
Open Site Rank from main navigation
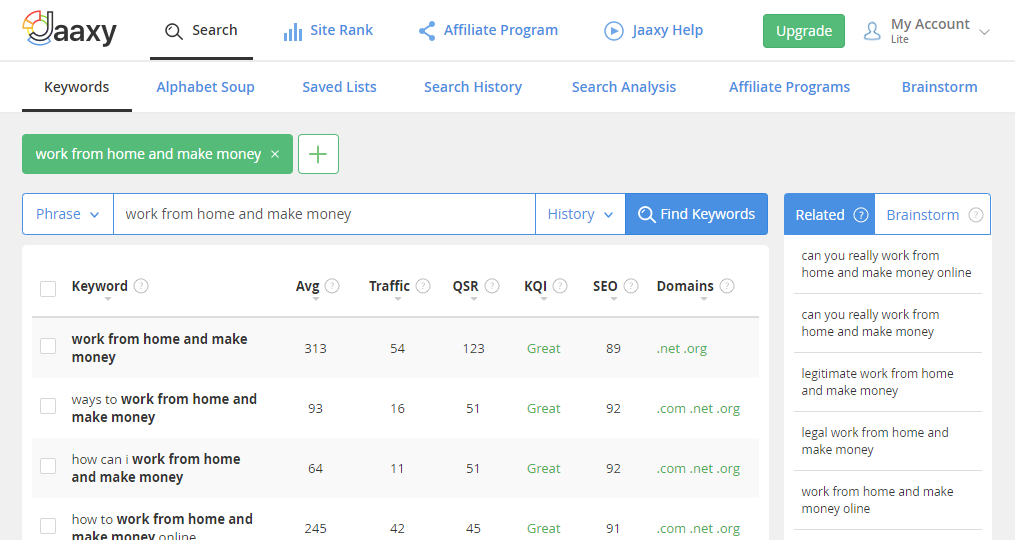(328, 30)
